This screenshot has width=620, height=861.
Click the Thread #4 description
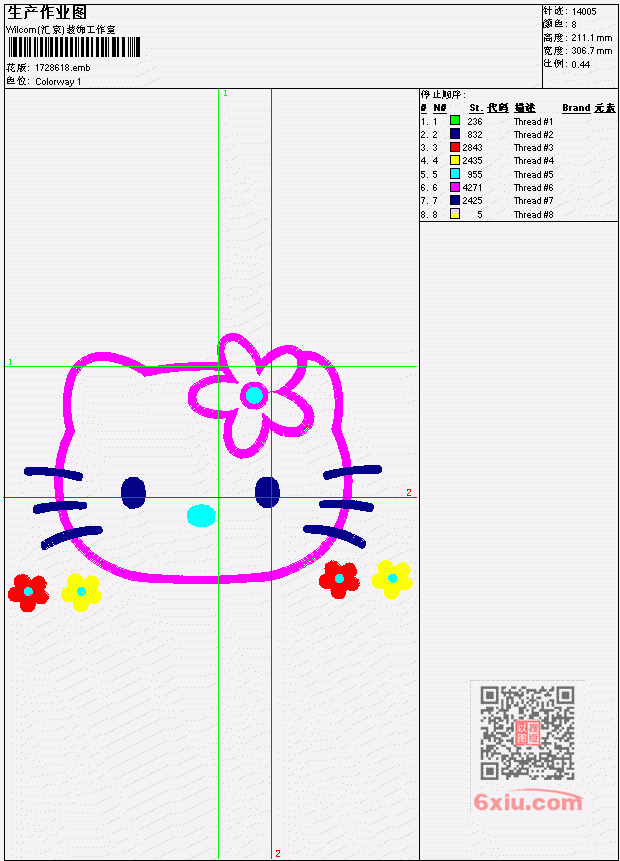533,161
